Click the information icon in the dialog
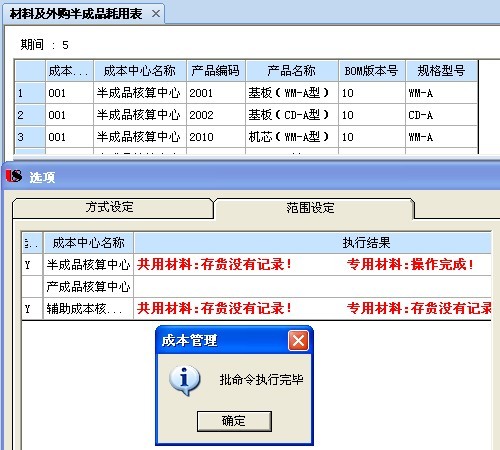The height and width of the screenshot is (450, 500). click(x=184, y=380)
